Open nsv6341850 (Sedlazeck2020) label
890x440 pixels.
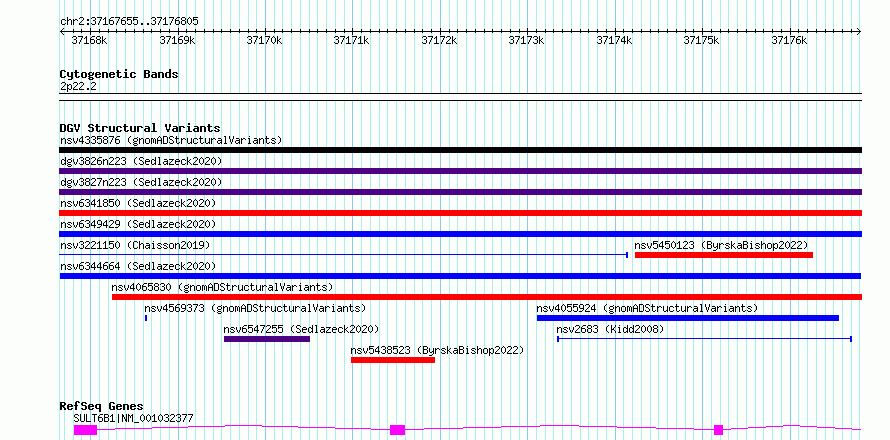(138, 203)
